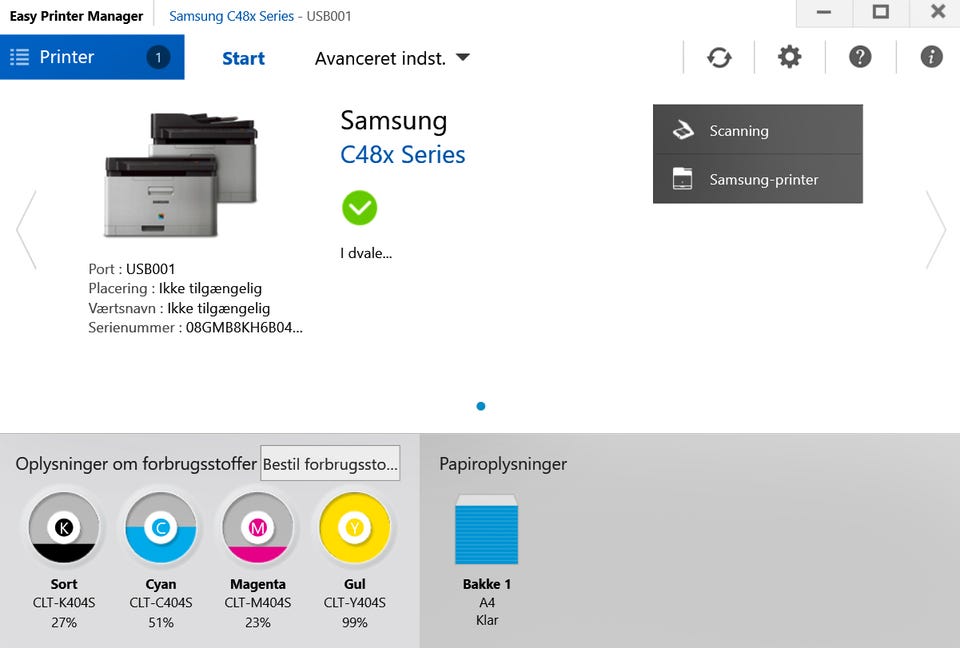Image resolution: width=960 pixels, height=648 pixels.
Task: Click the CLT-M404S cartridge label
Action: [258, 603]
